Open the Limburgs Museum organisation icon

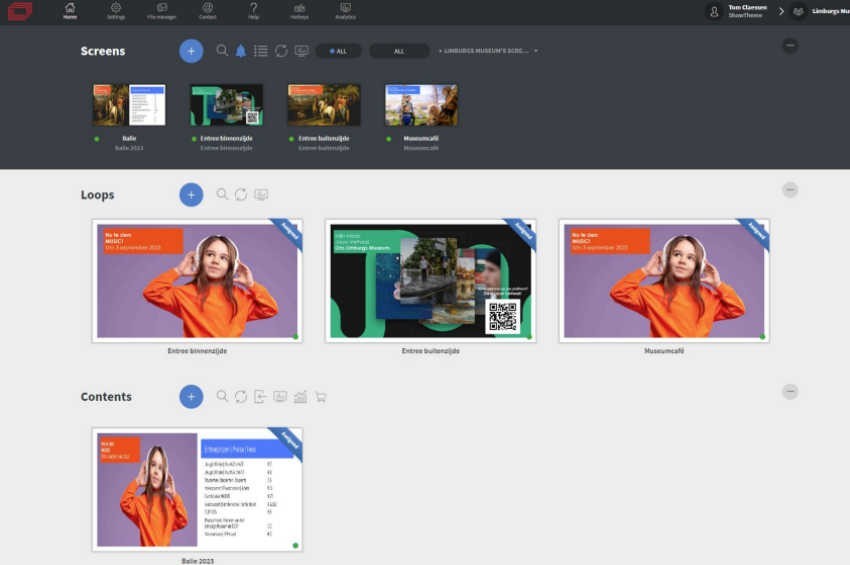(798, 11)
